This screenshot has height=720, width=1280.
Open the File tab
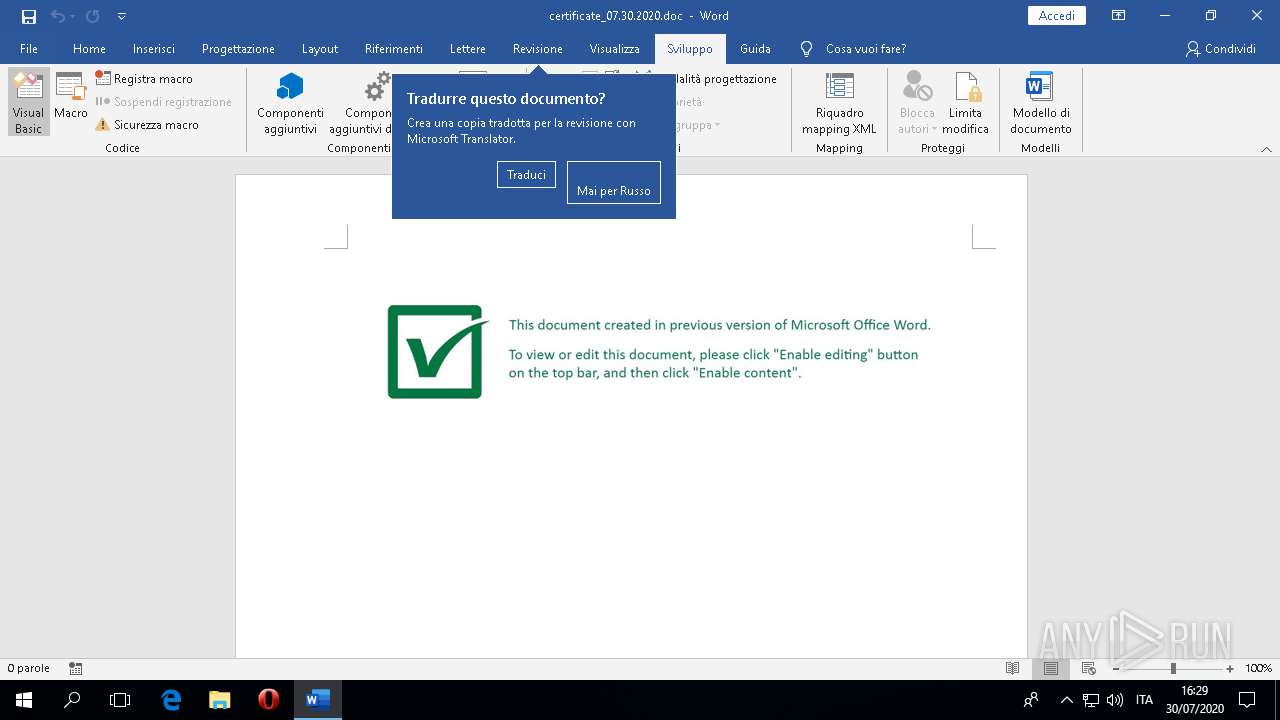[29, 49]
